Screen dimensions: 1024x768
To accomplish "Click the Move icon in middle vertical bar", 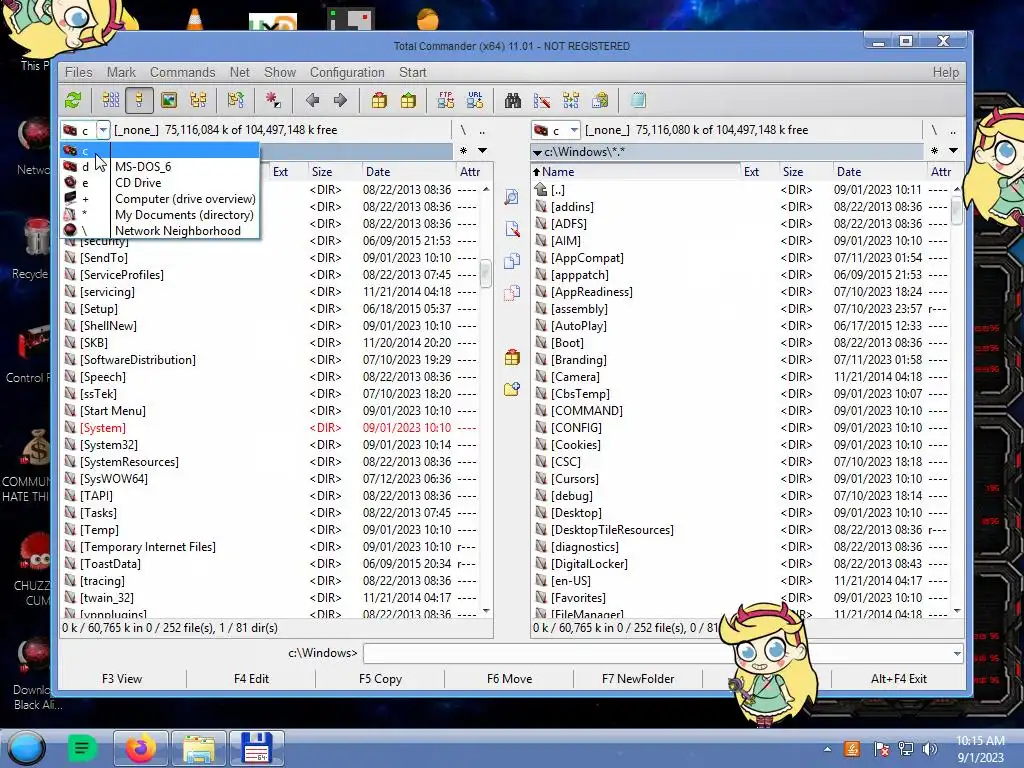I will [x=512, y=293].
